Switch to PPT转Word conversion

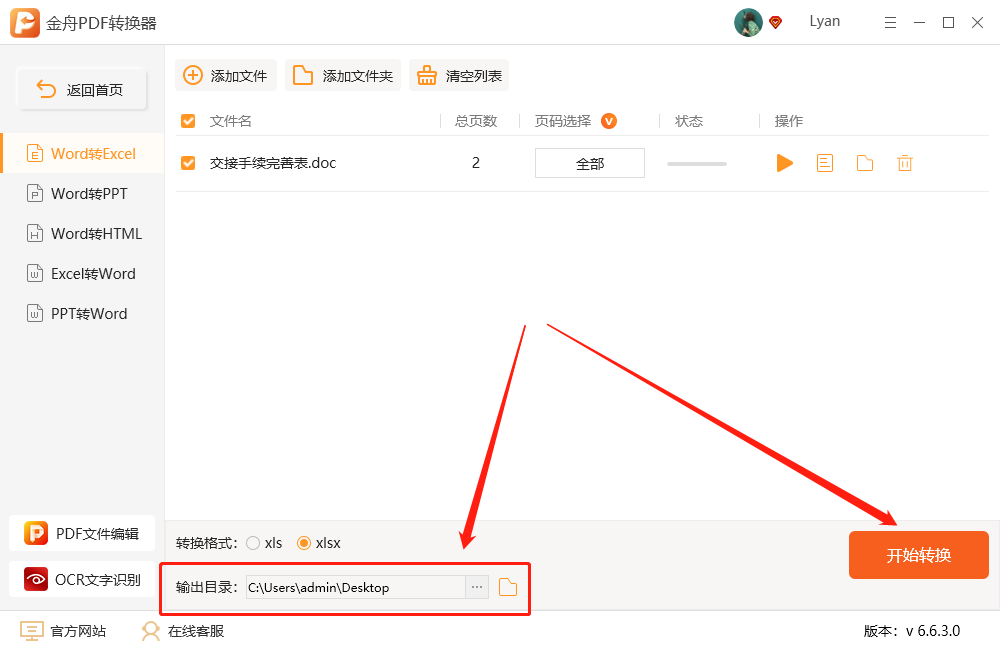point(82,314)
